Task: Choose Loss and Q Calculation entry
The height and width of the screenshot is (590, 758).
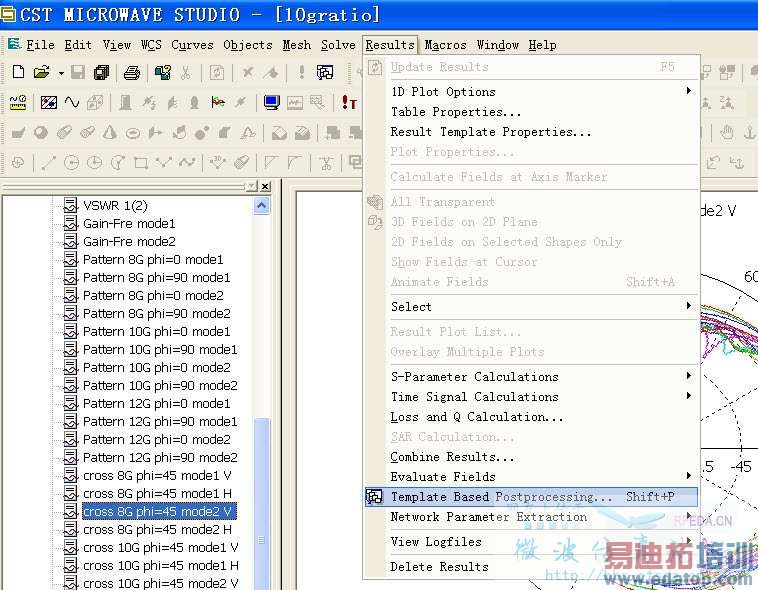Action: click(x=531, y=416)
